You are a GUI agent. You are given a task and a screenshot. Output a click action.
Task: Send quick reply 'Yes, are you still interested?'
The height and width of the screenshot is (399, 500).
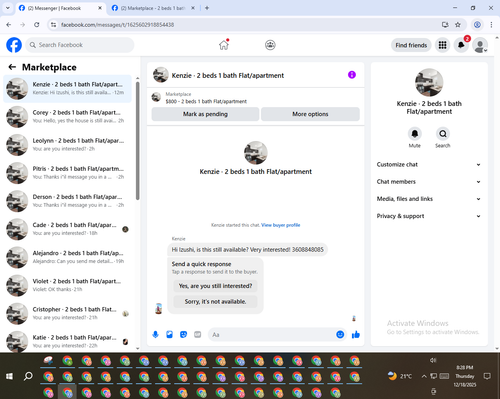tap(215, 286)
